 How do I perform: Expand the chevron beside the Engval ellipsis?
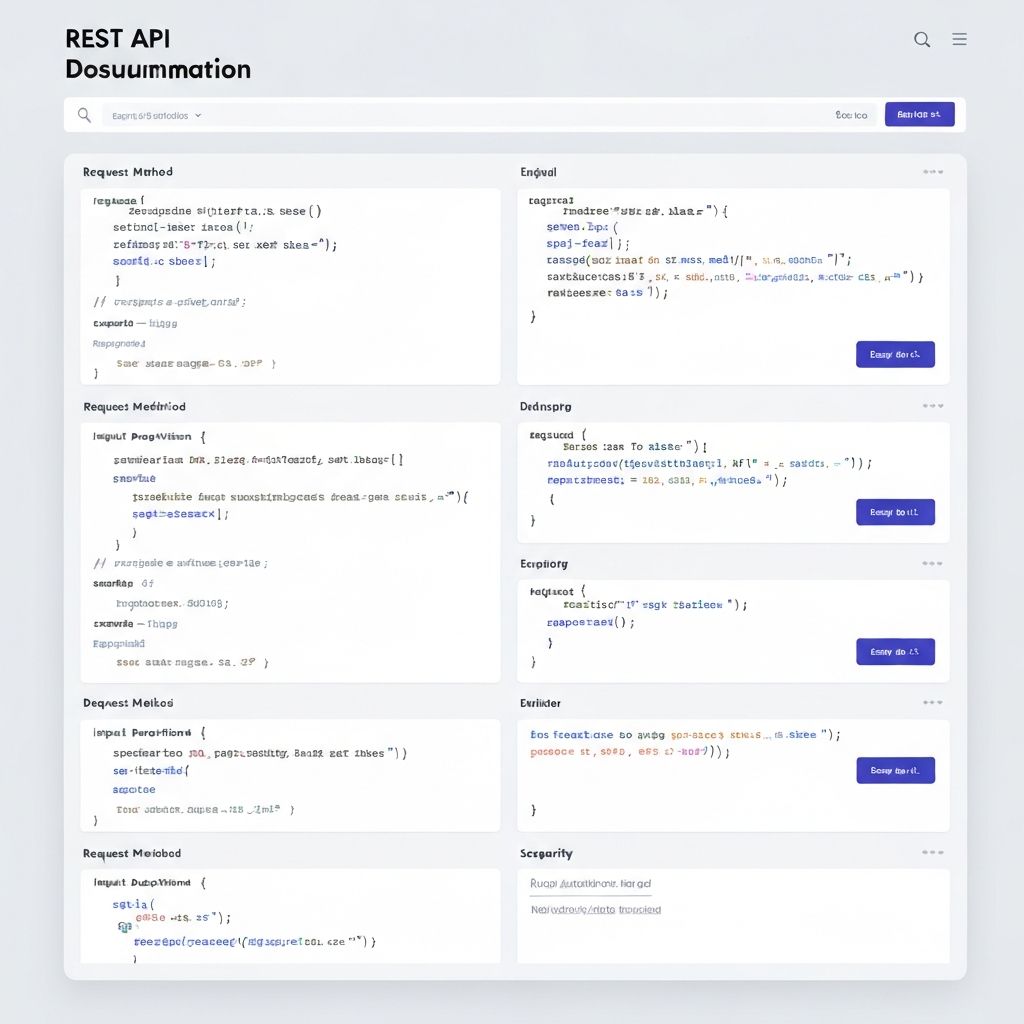coord(941,171)
